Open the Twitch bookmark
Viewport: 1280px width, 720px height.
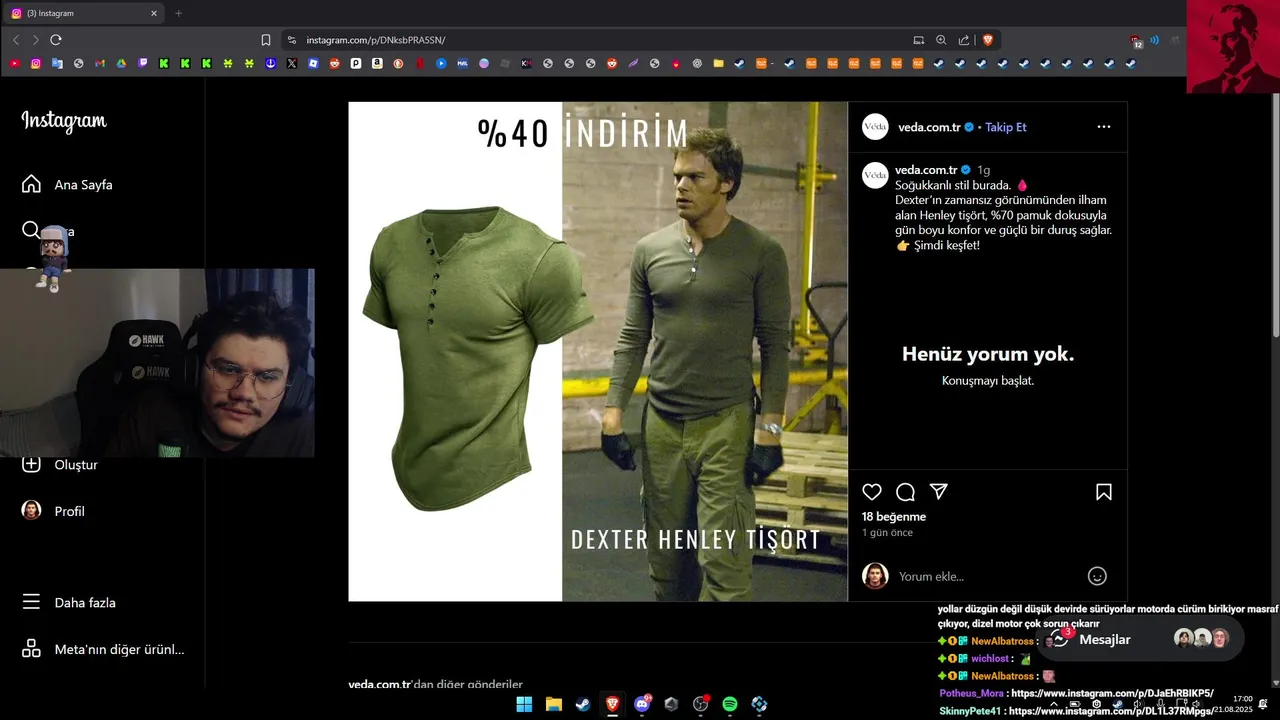tap(142, 63)
